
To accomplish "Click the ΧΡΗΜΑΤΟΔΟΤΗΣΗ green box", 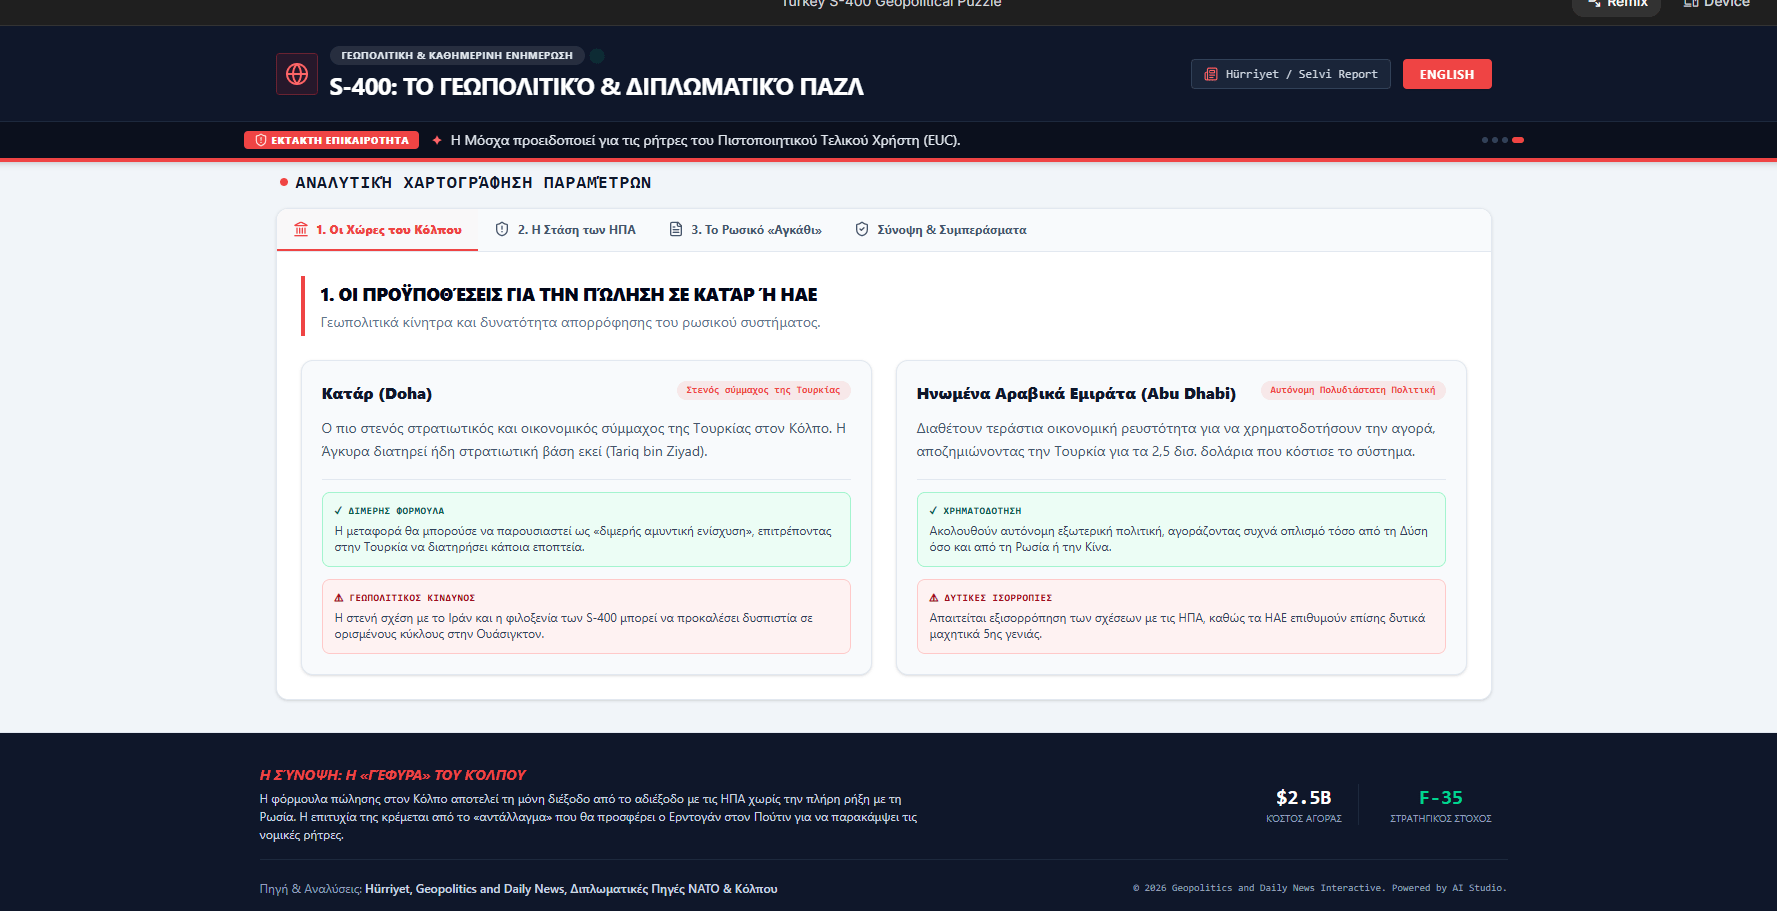I will (x=1181, y=529).
